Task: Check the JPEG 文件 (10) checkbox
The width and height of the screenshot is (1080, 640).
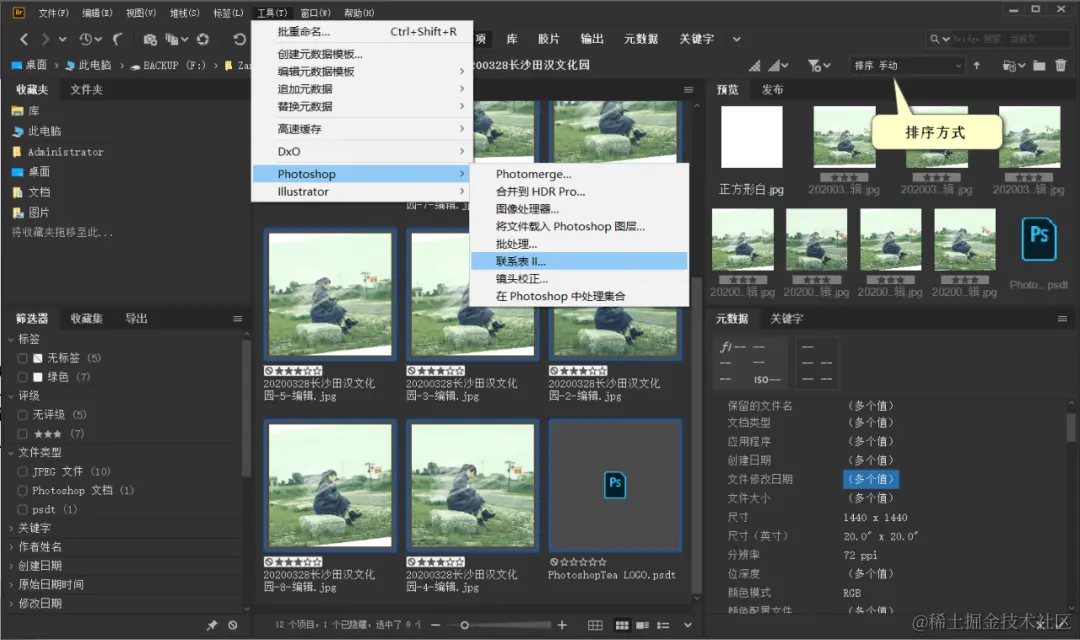Action: pyautogui.click(x=22, y=472)
